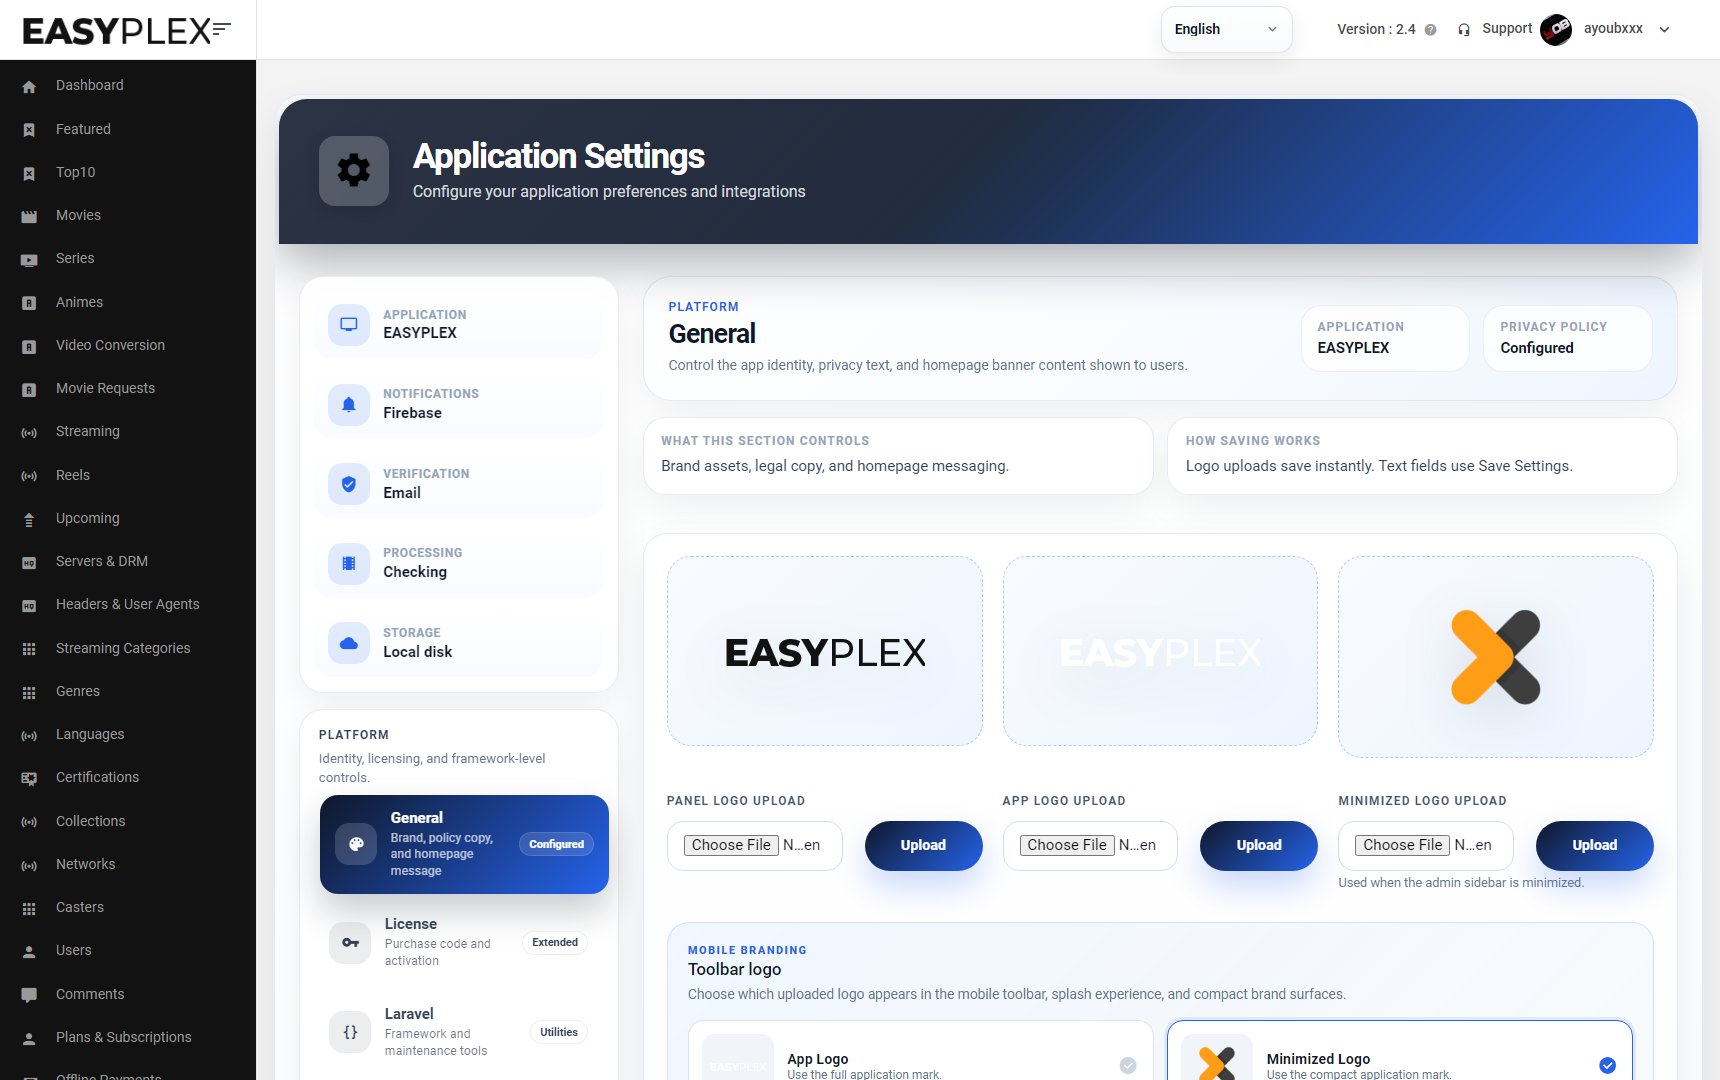The height and width of the screenshot is (1080, 1720).
Task: Click the Servers & DRM HD icon
Action: (x=29, y=562)
